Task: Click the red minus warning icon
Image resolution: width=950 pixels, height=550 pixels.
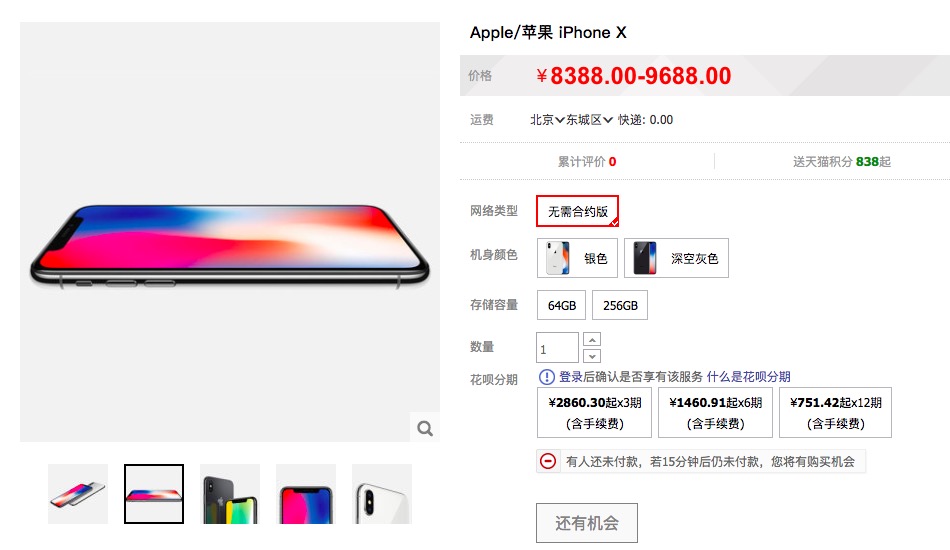Action: click(548, 461)
